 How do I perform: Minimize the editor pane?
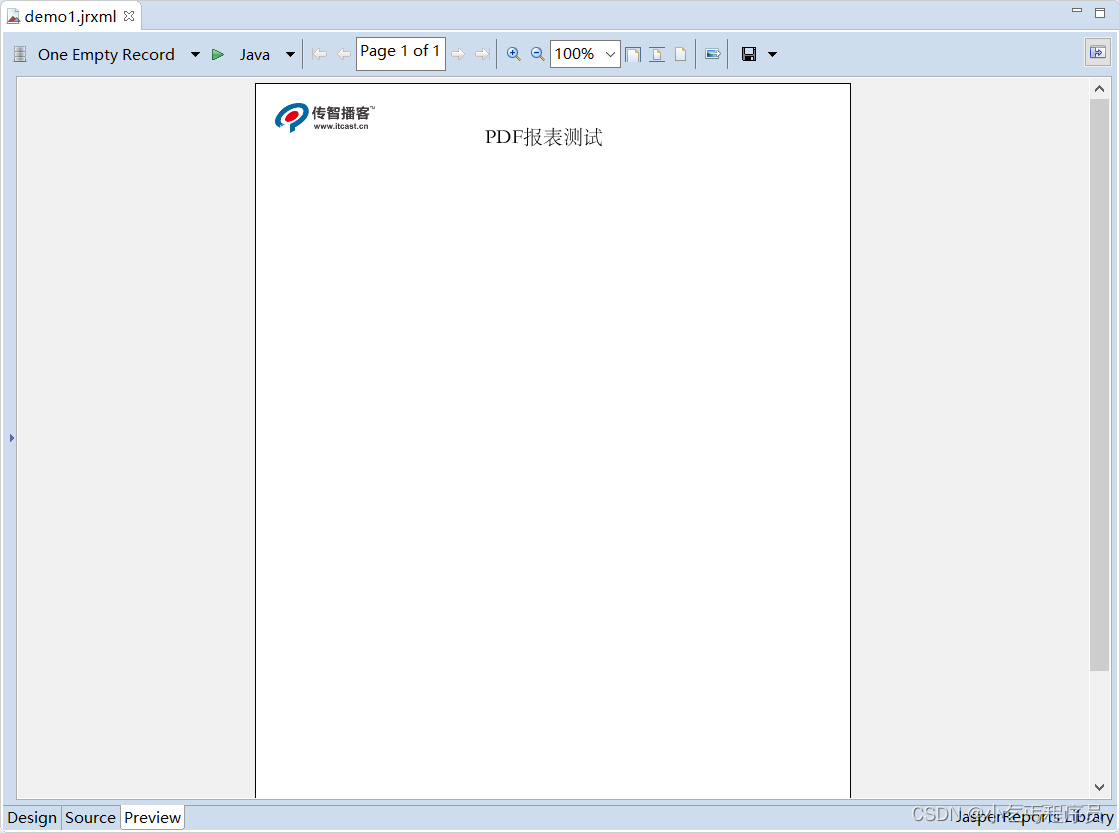click(1077, 11)
